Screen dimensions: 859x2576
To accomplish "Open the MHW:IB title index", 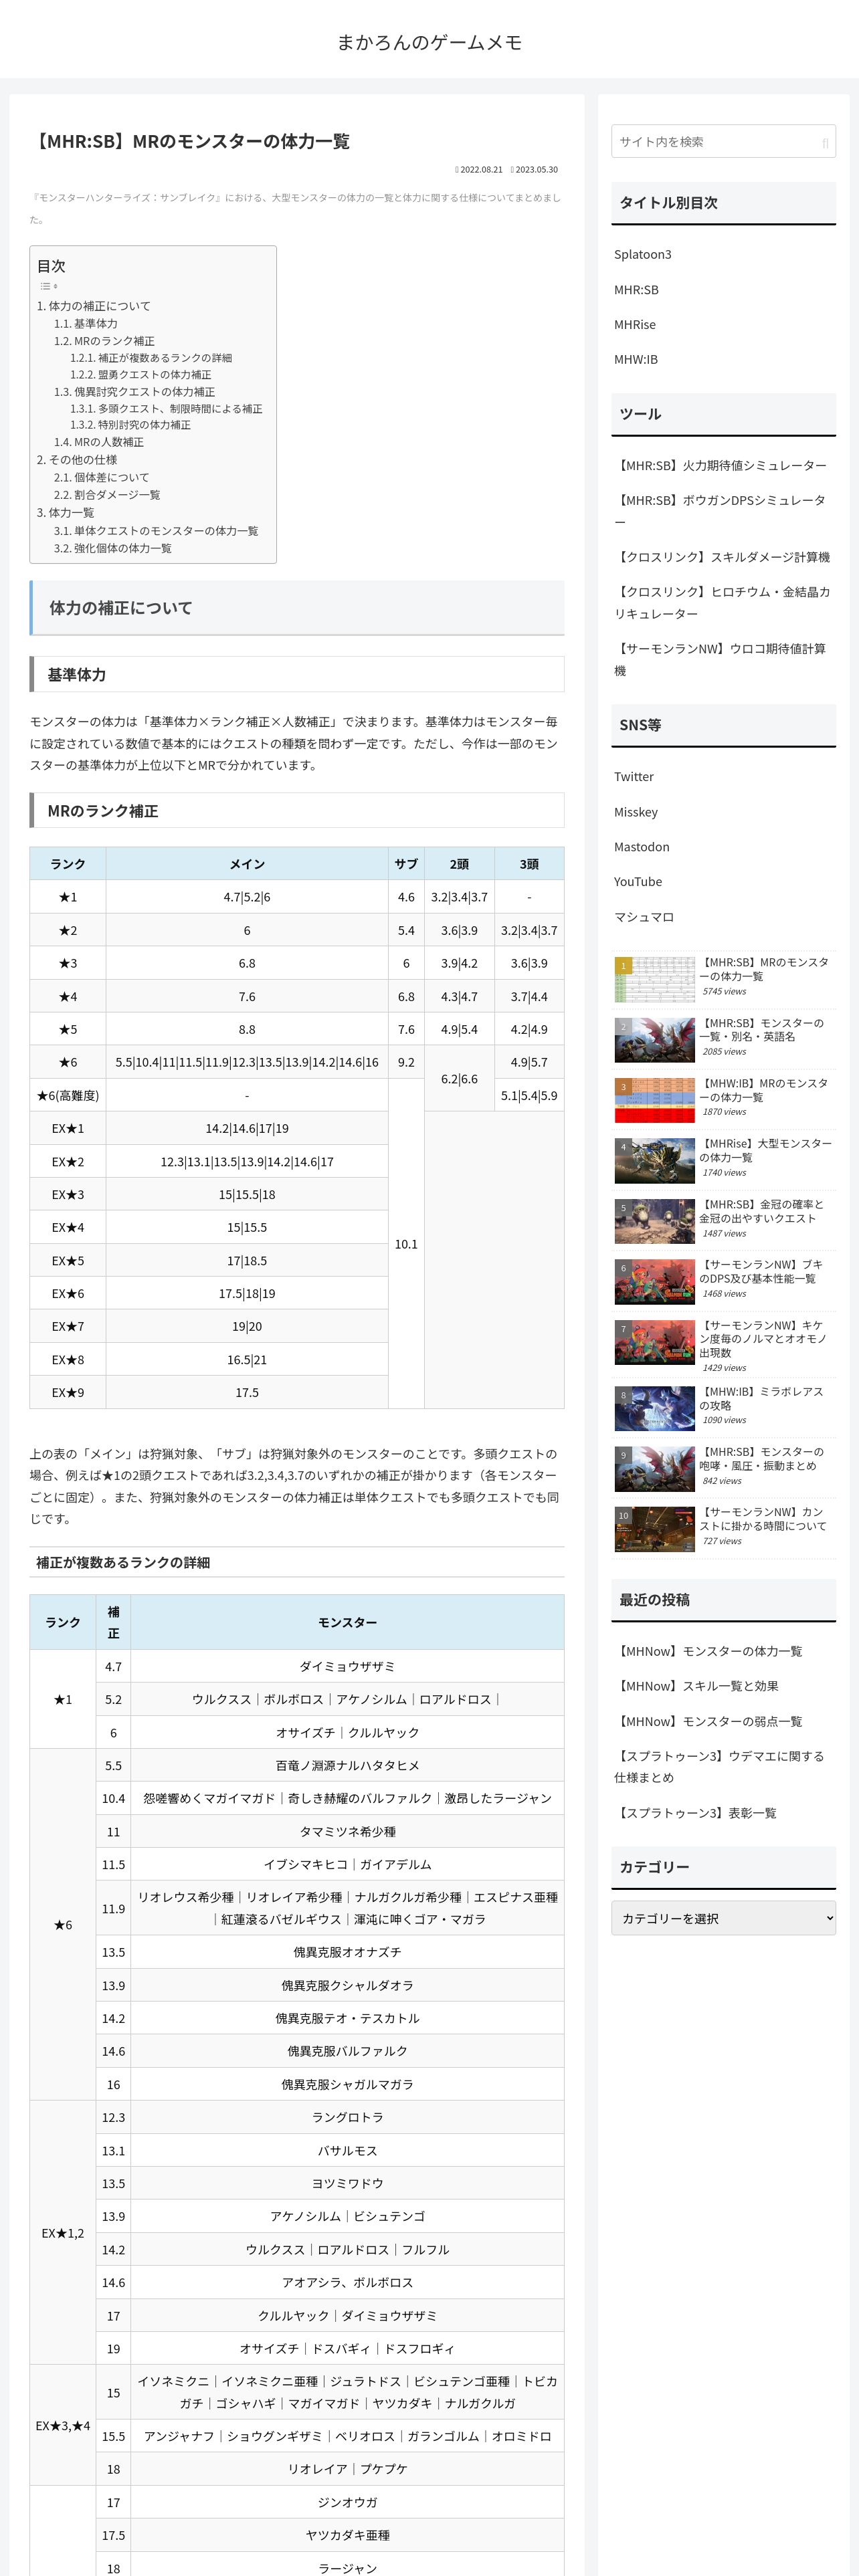I will click(x=636, y=360).
